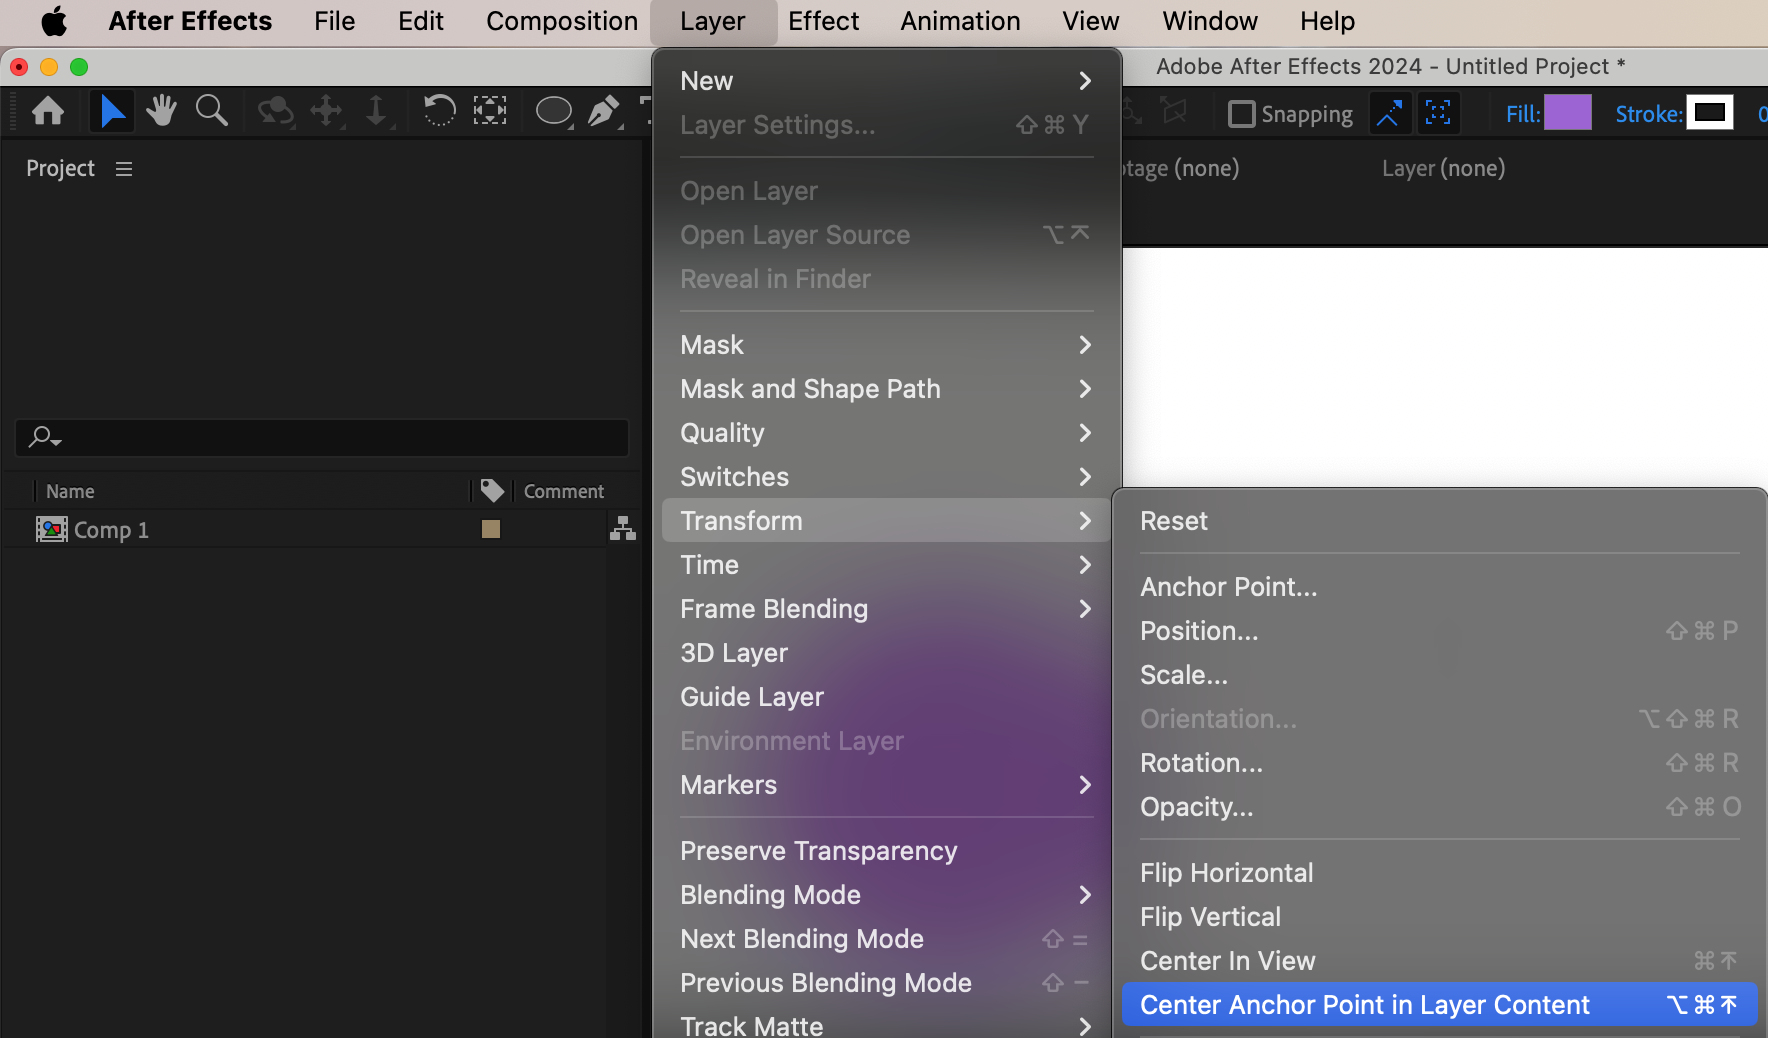Choose Center Anchor Point in Layer Content
This screenshot has height=1038, width=1768.
[x=1440, y=1005]
